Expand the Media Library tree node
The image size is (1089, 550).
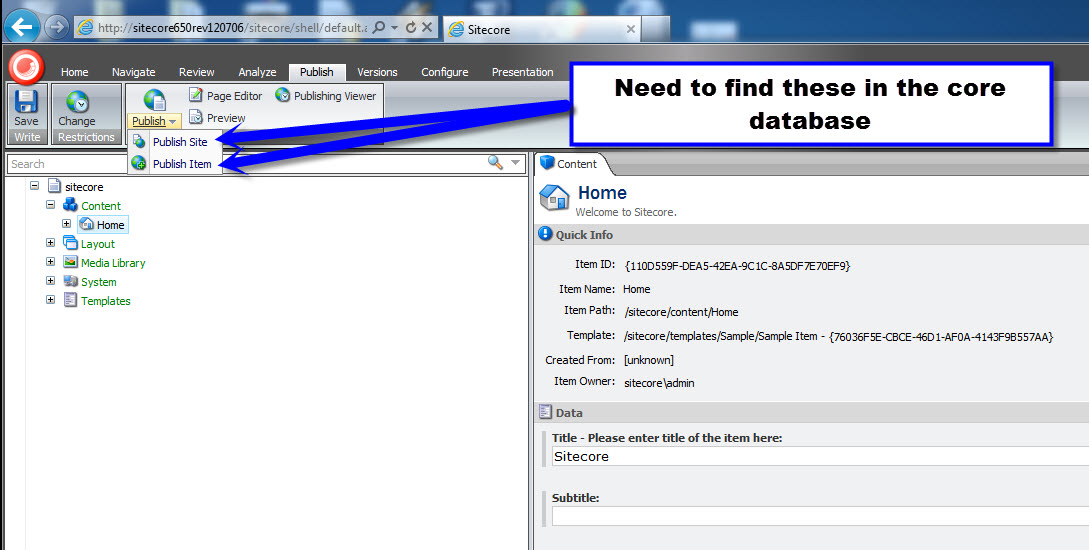51,262
